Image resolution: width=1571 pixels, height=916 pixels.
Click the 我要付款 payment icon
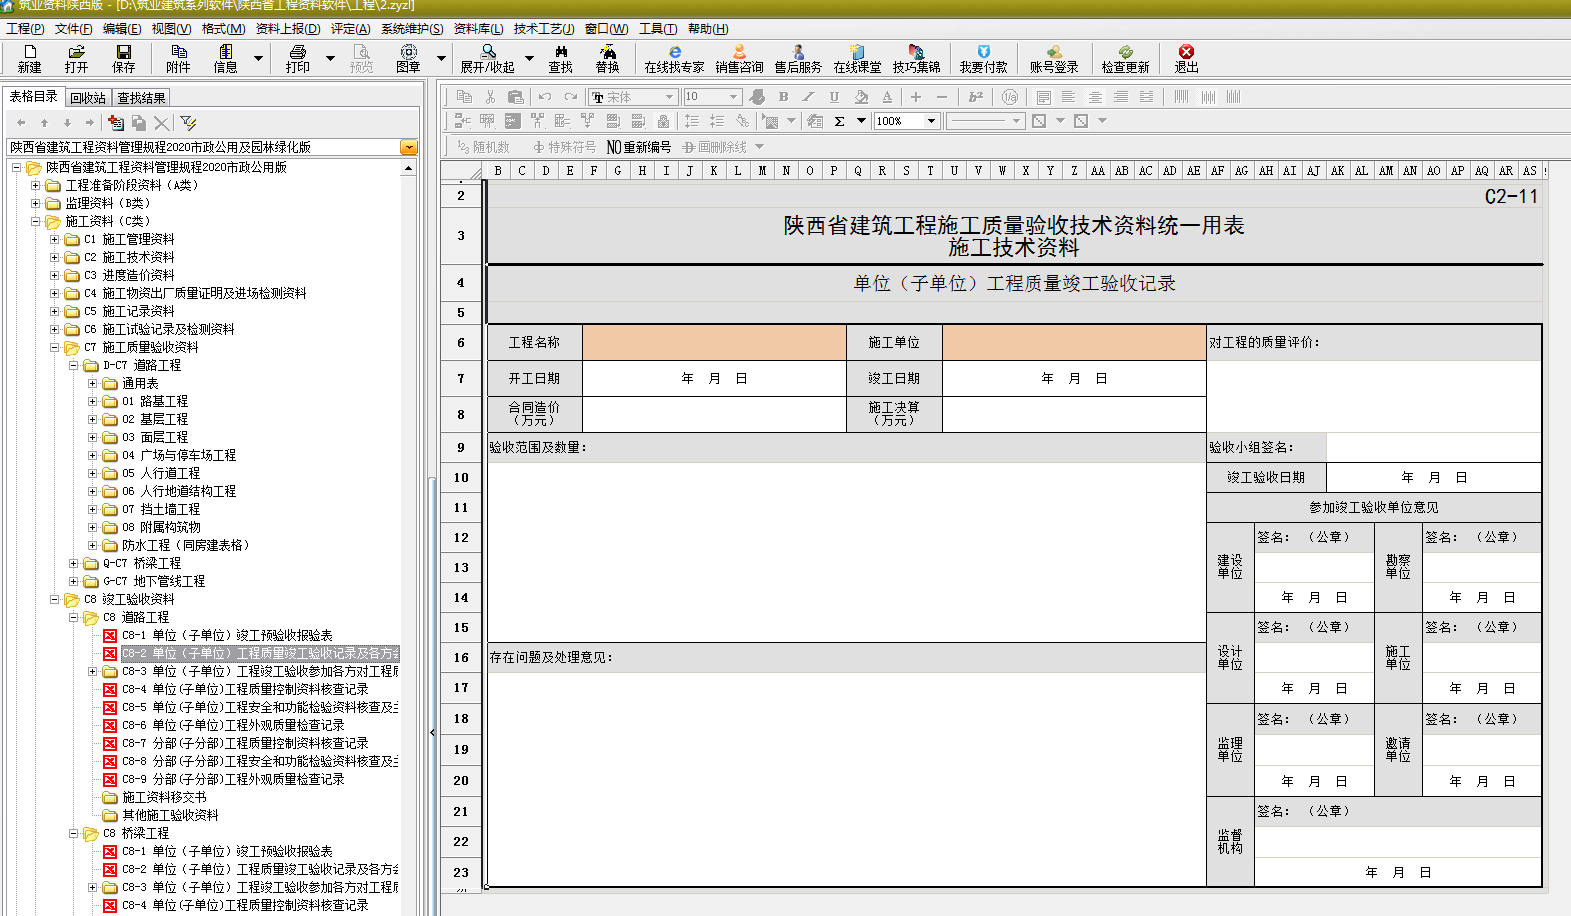point(983,59)
